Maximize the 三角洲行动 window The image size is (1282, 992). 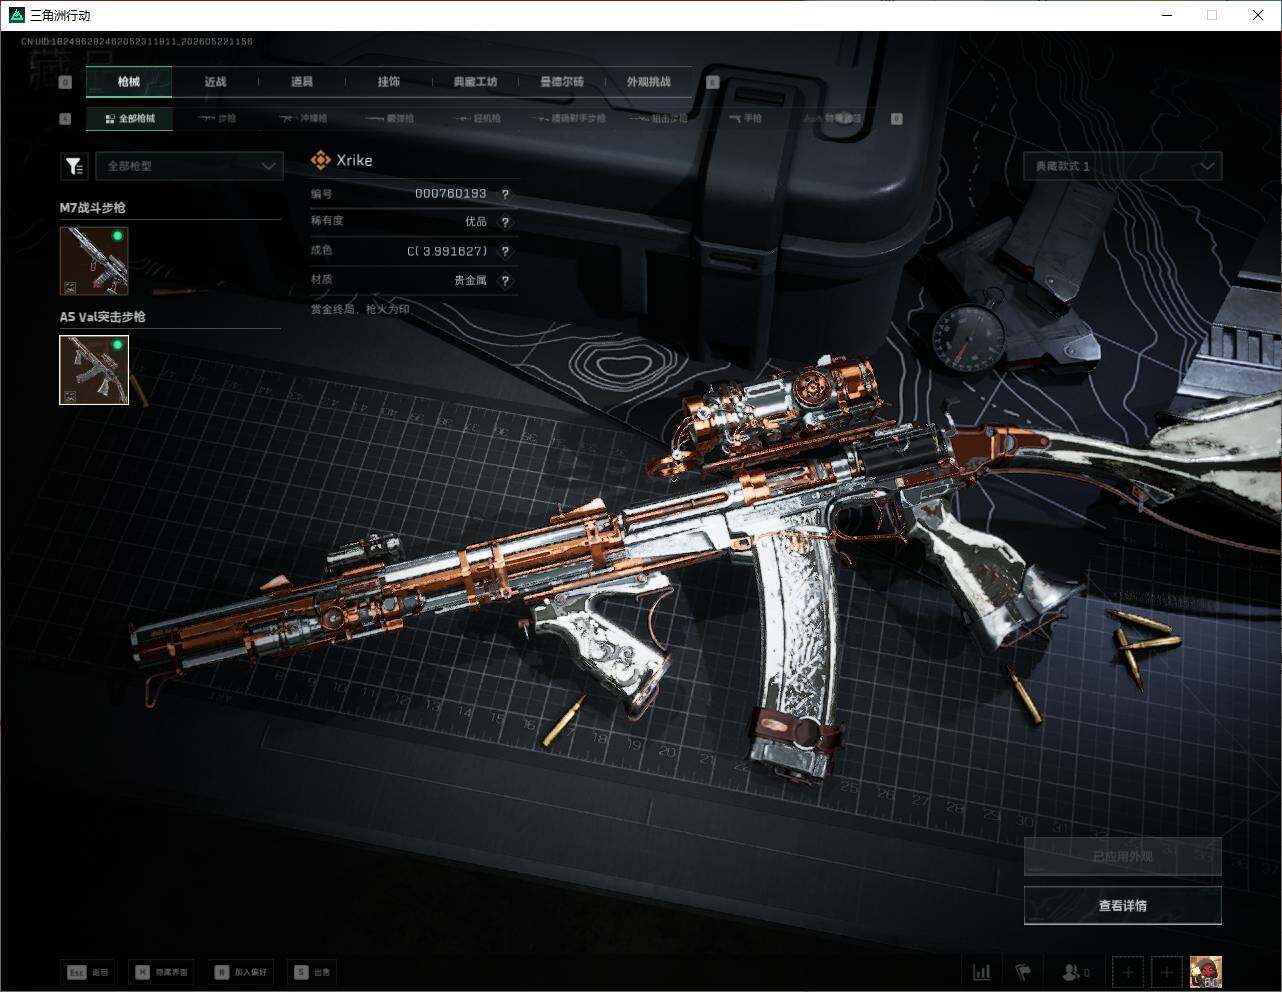[1212, 15]
